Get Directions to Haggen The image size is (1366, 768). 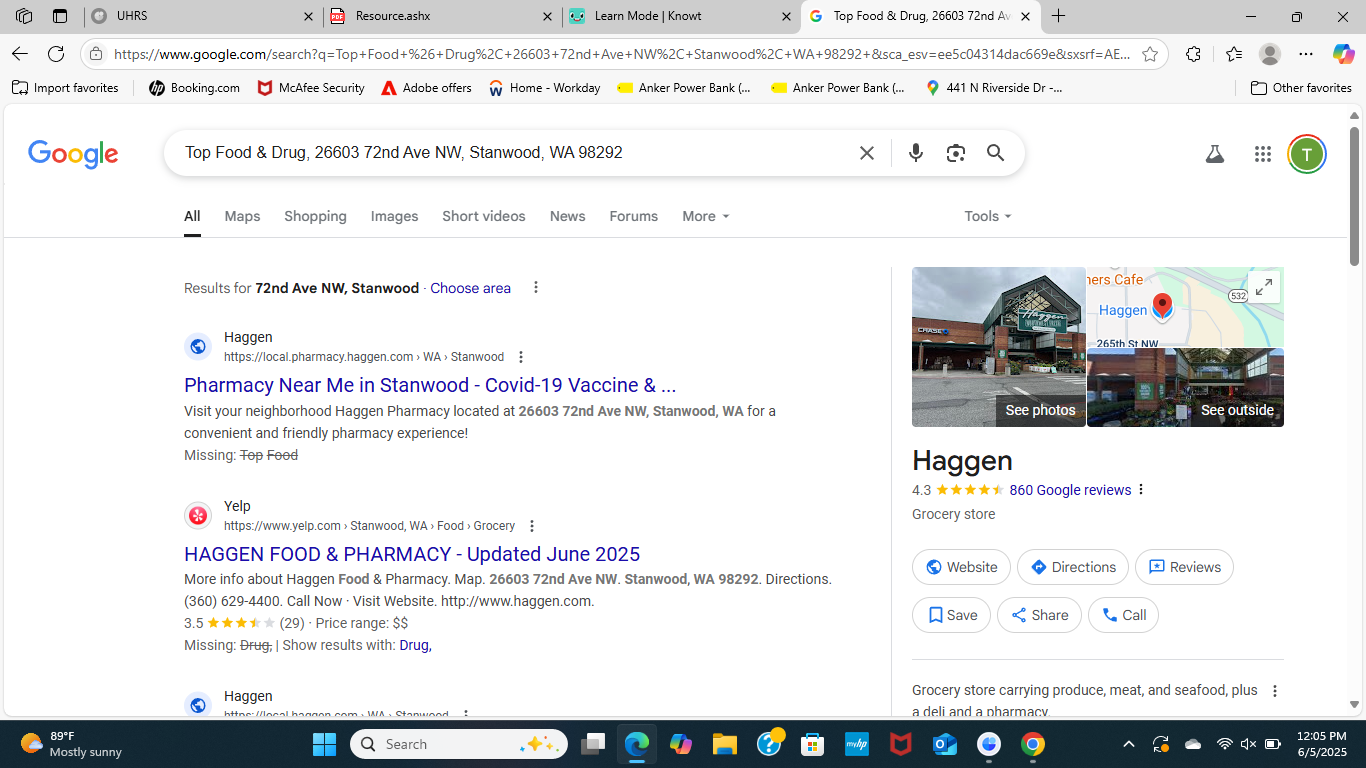click(x=1073, y=567)
